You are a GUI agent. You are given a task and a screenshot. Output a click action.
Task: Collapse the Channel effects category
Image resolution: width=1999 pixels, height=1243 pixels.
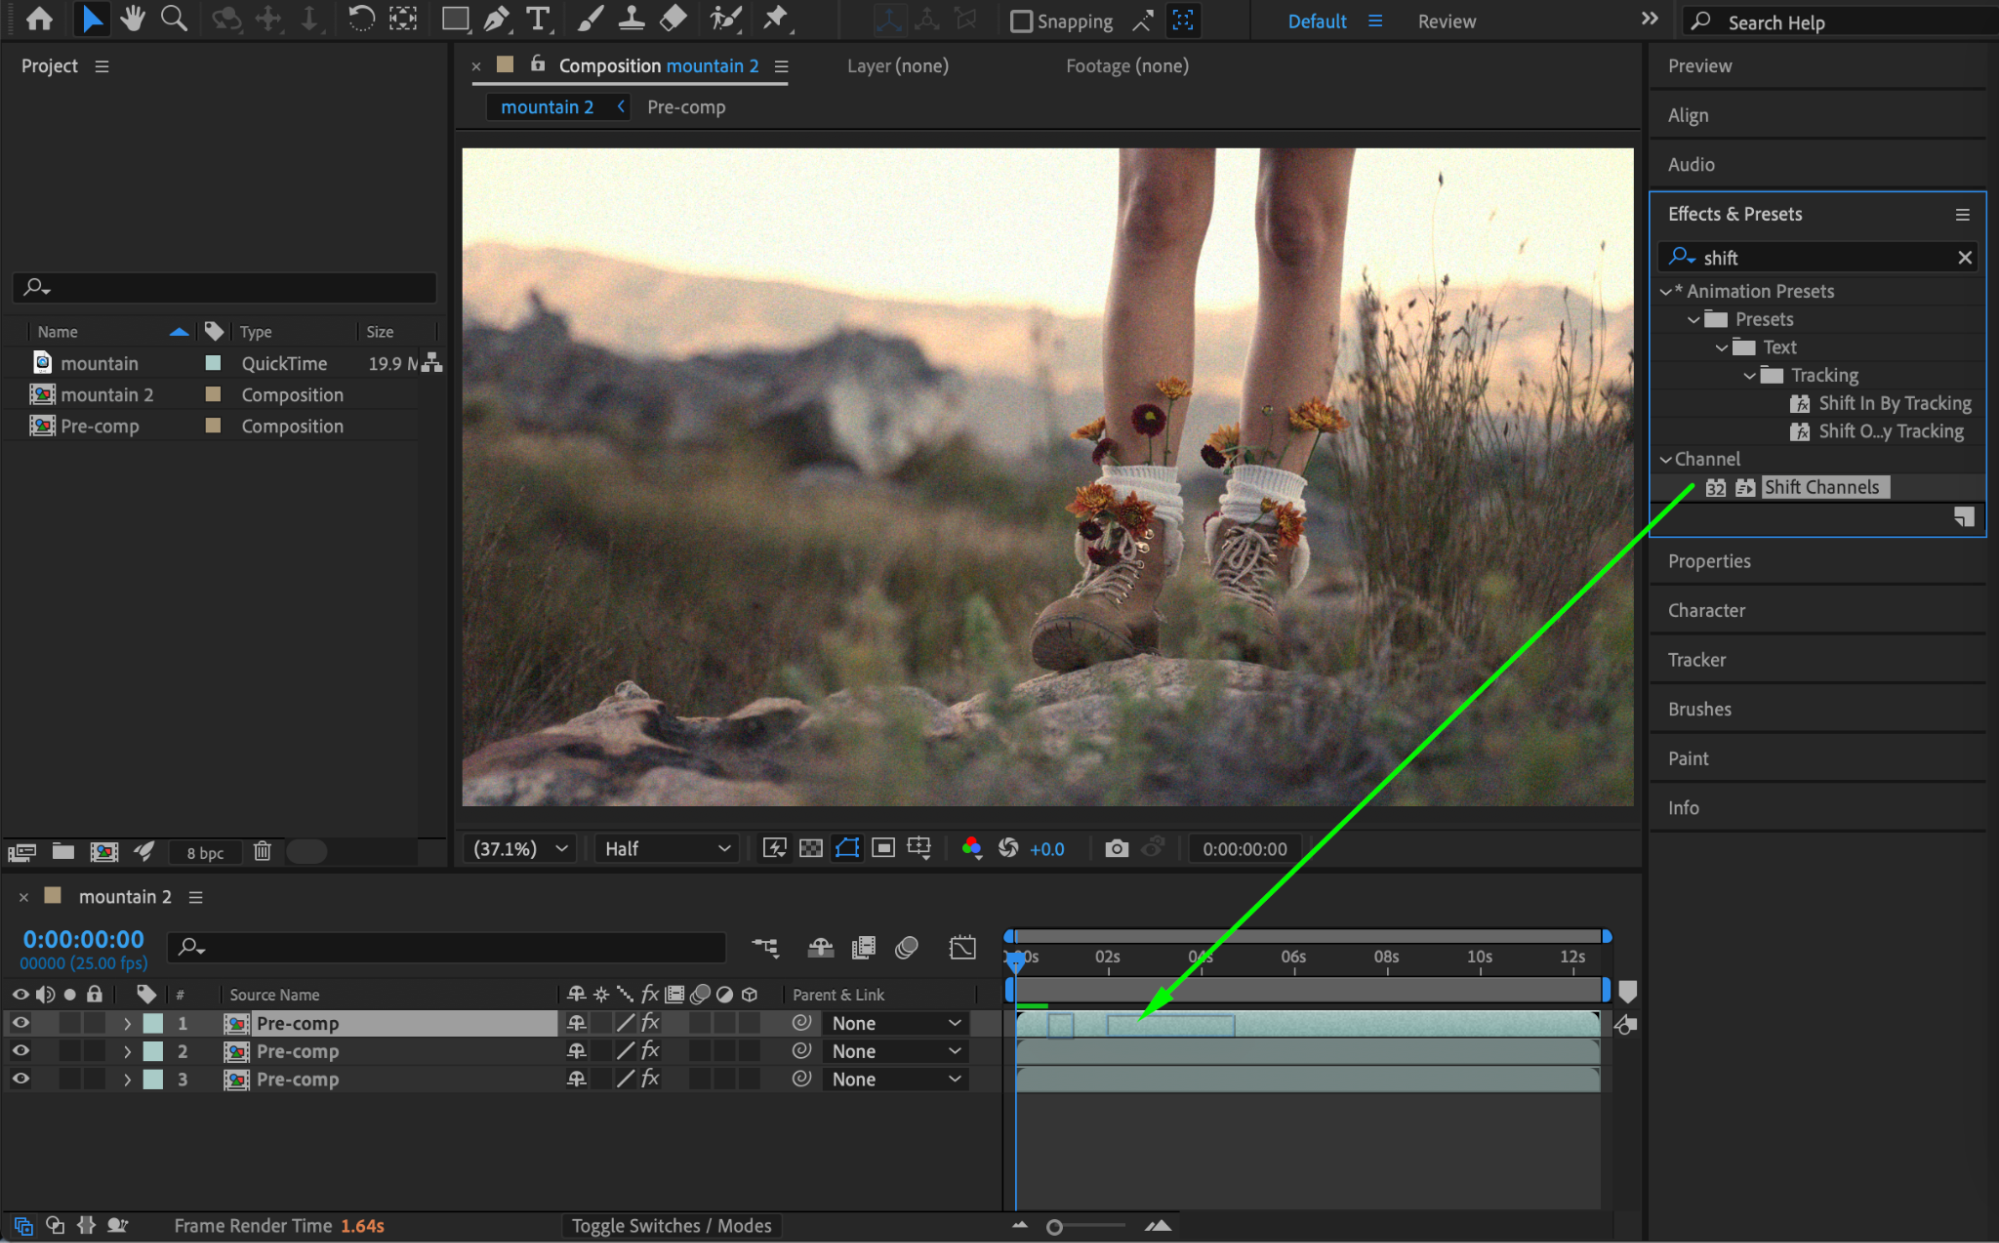click(x=1666, y=459)
